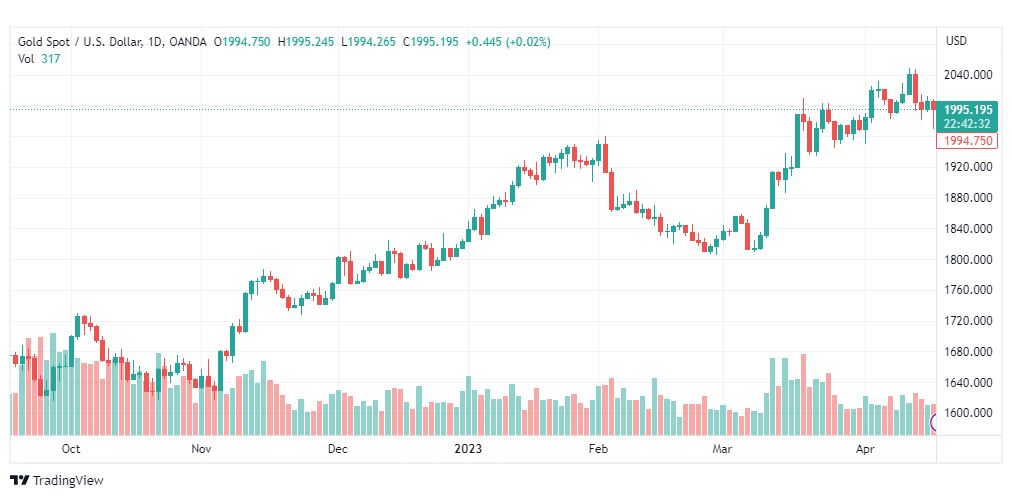Image resolution: width=1012 pixels, height=498 pixels.
Task: Click the +0.445 (+0.02%) change value
Action: 507,42
